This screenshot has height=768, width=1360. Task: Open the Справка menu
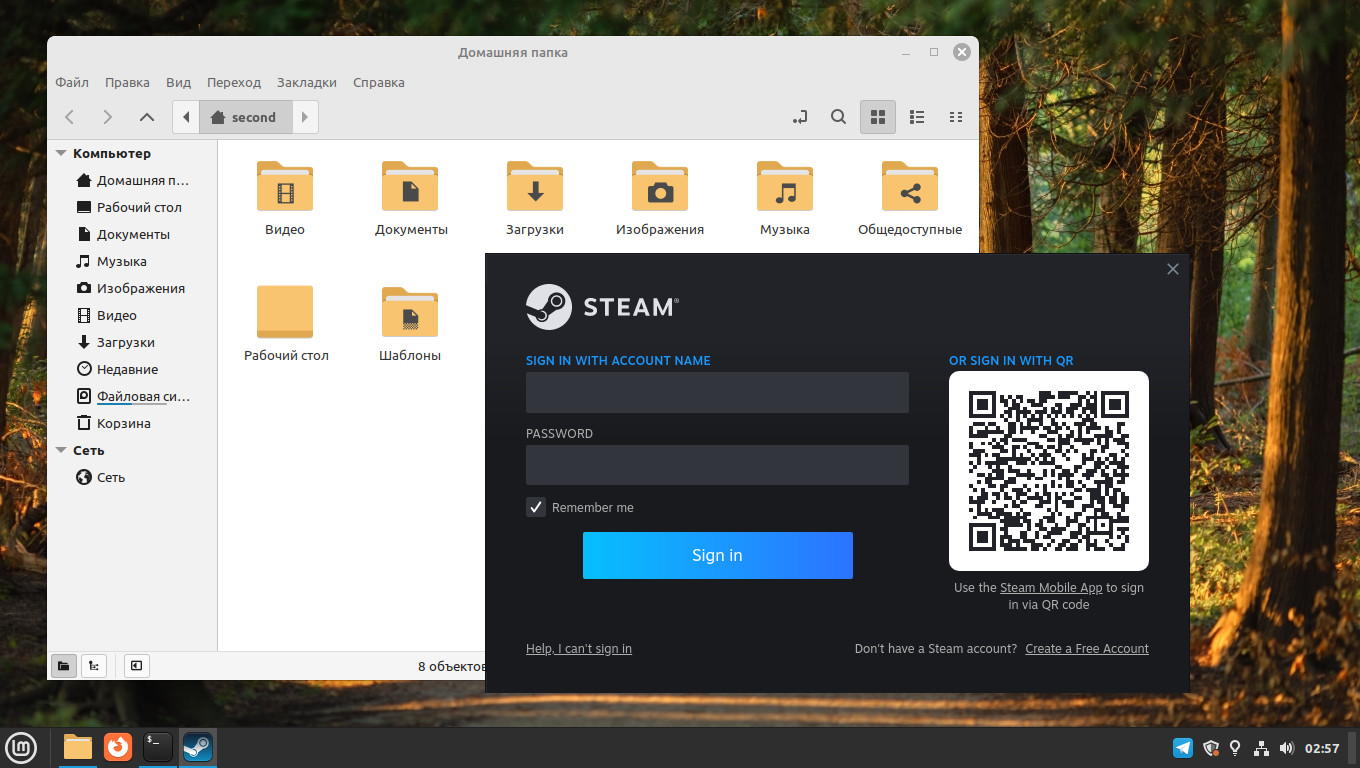point(379,83)
